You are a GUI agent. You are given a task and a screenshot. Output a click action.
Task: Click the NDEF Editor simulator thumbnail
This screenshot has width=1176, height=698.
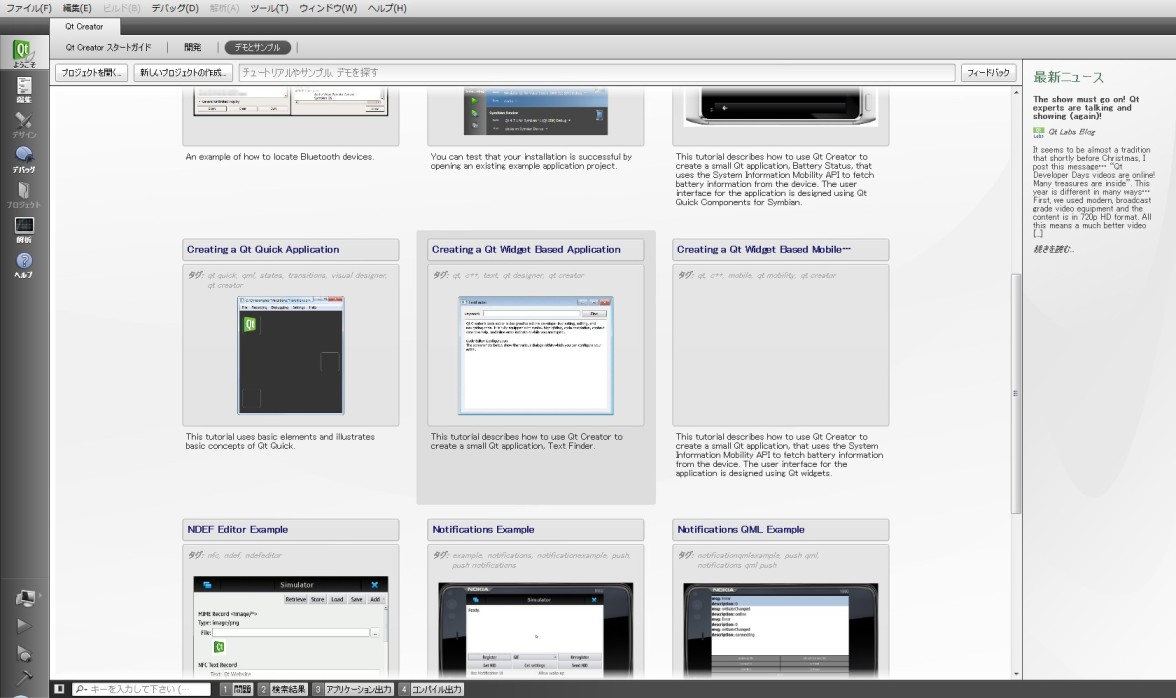coord(291,627)
